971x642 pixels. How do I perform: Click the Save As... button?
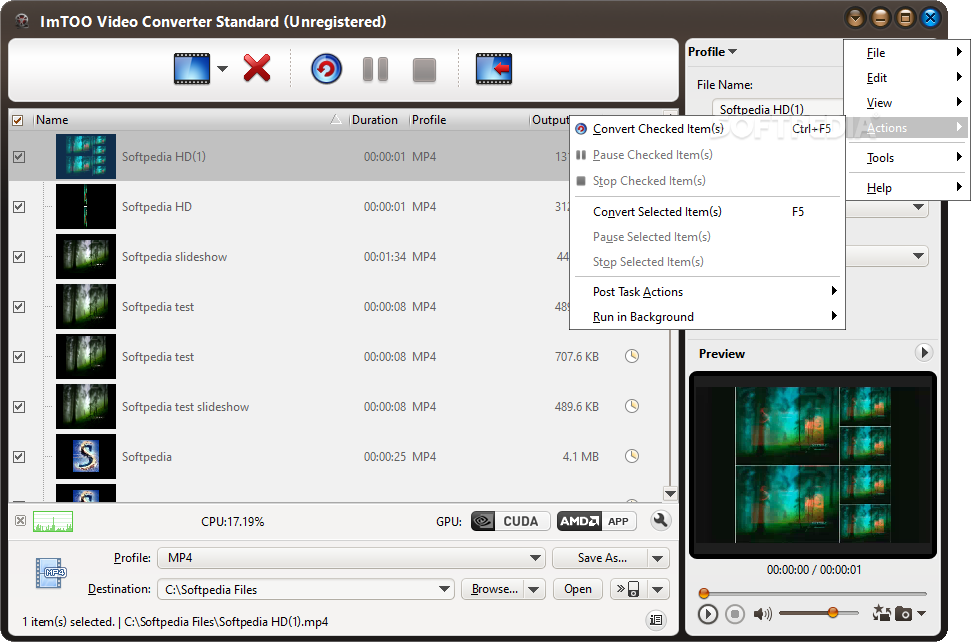click(x=601, y=558)
